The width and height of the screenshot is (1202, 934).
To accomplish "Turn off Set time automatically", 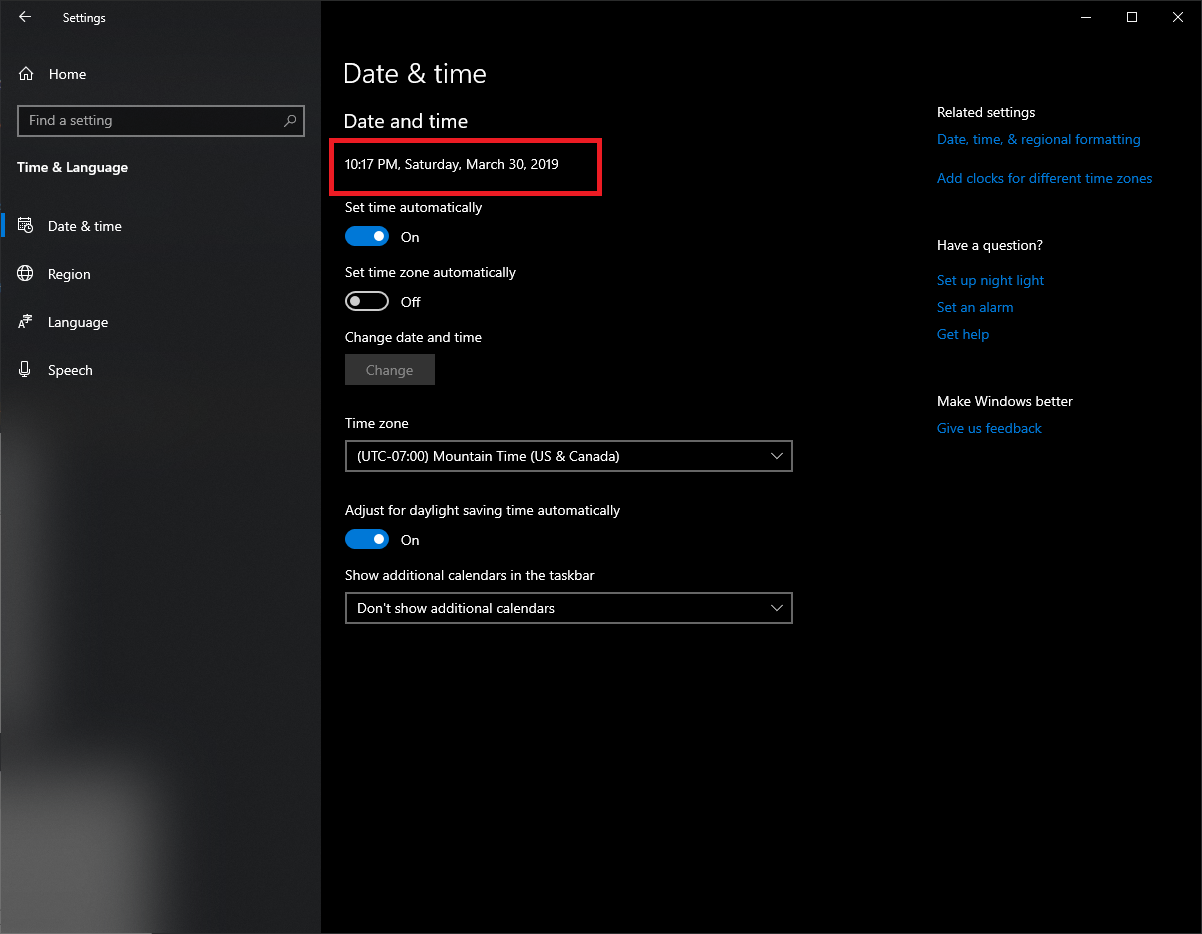I will pos(367,237).
